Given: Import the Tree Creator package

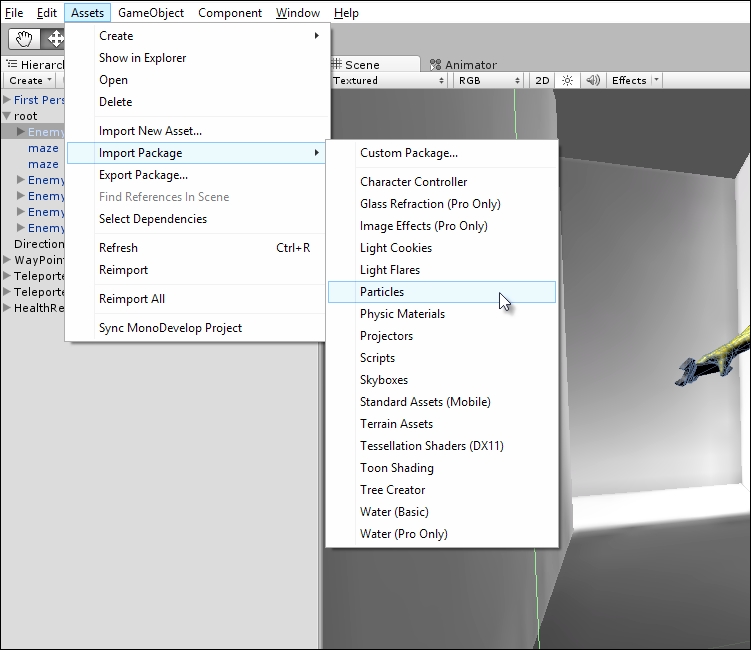Looking at the screenshot, I should [x=442, y=490].
